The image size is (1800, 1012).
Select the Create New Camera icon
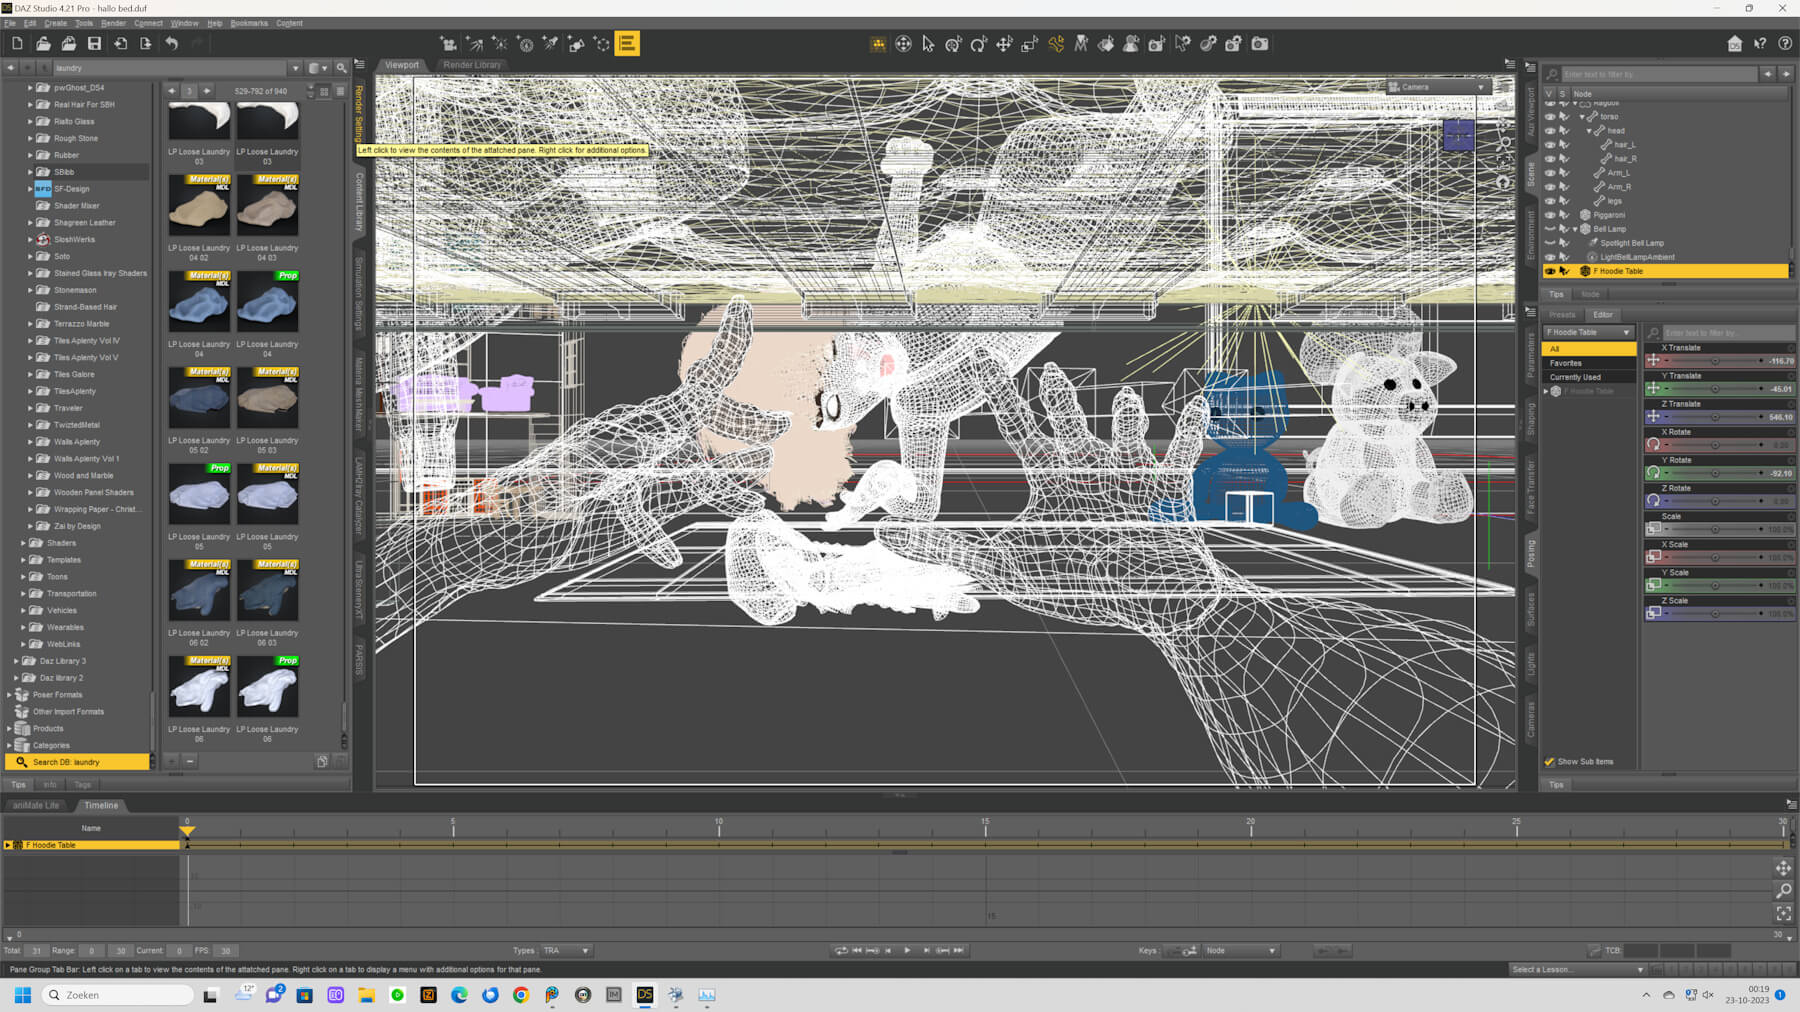point(449,44)
